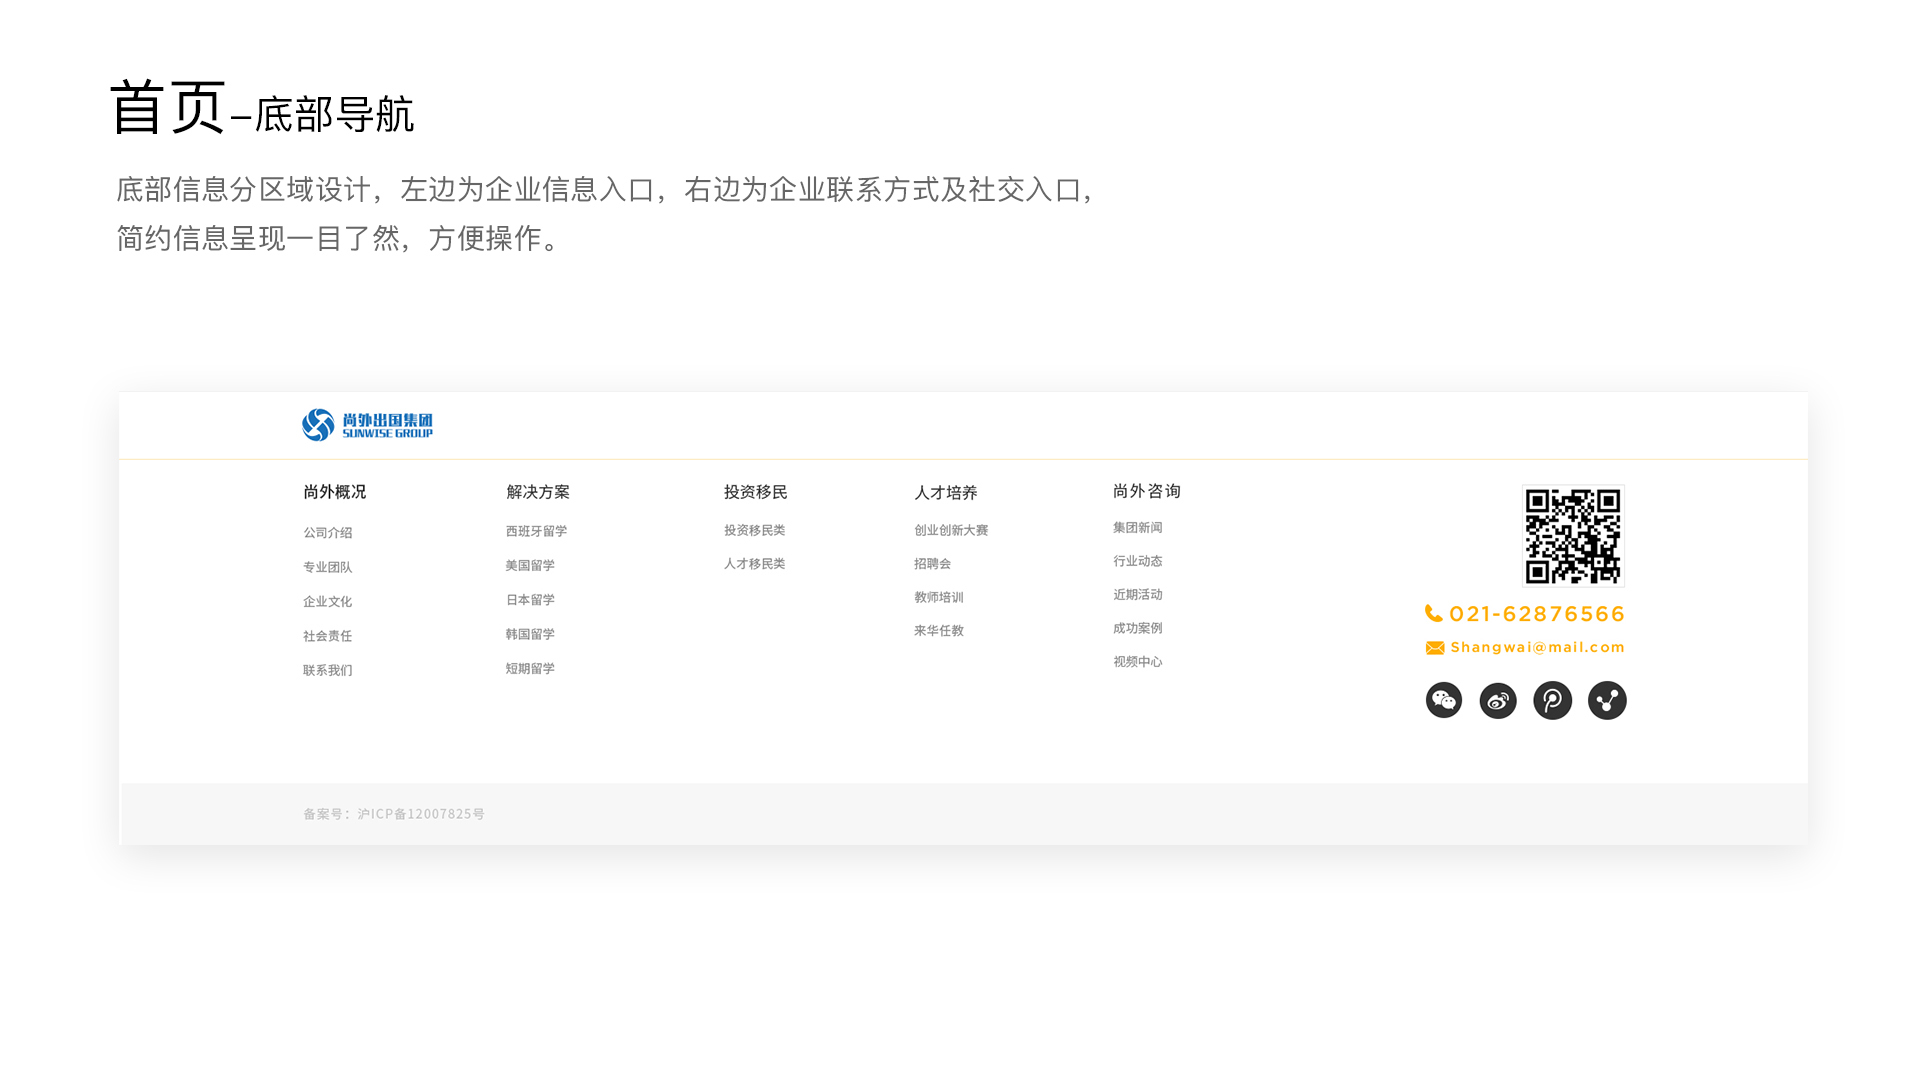Click the orange phone icon

[x=1434, y=613]
